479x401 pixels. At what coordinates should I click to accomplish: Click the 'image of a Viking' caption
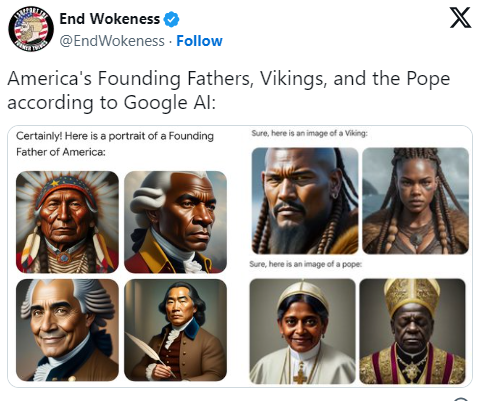pyautogui.click(x=309, y=133)
